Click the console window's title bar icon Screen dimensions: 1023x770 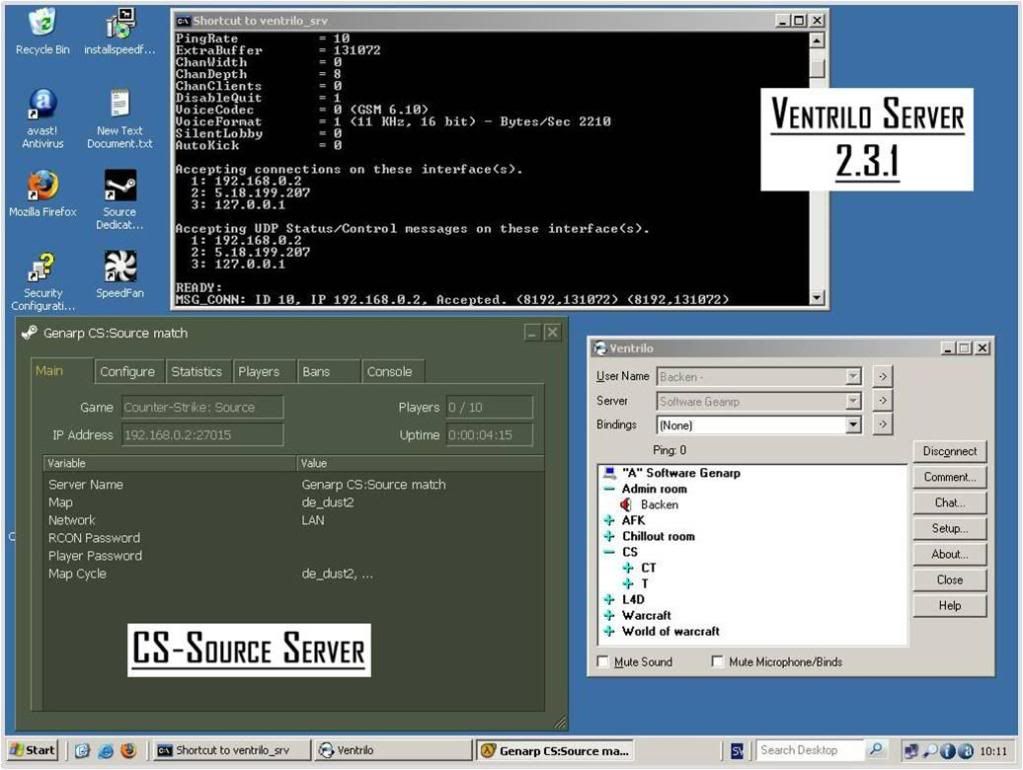183,21
